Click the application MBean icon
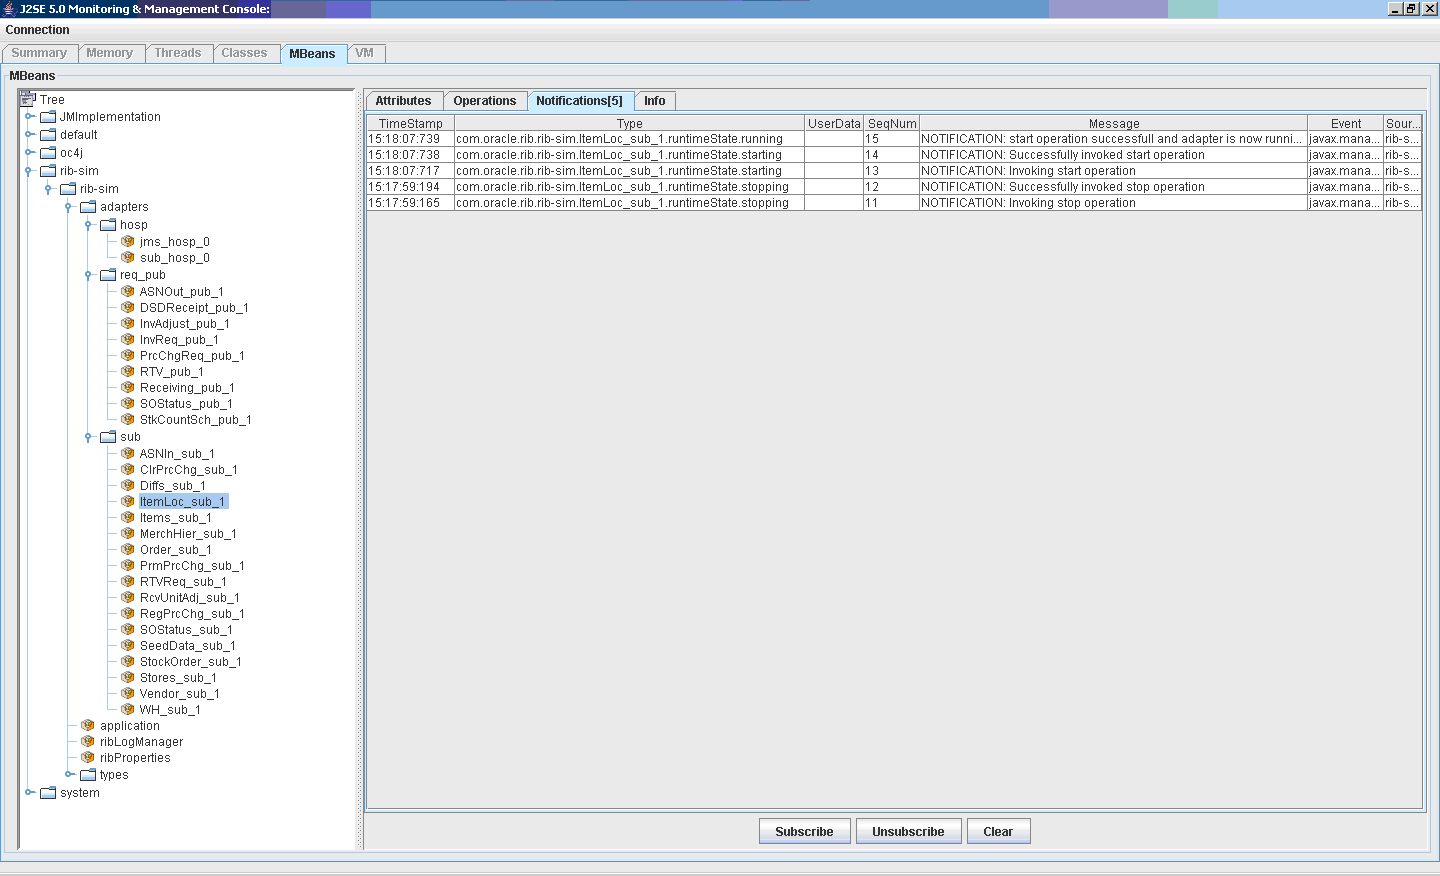This screenshot has height=876, width=1440. point(88,725)
